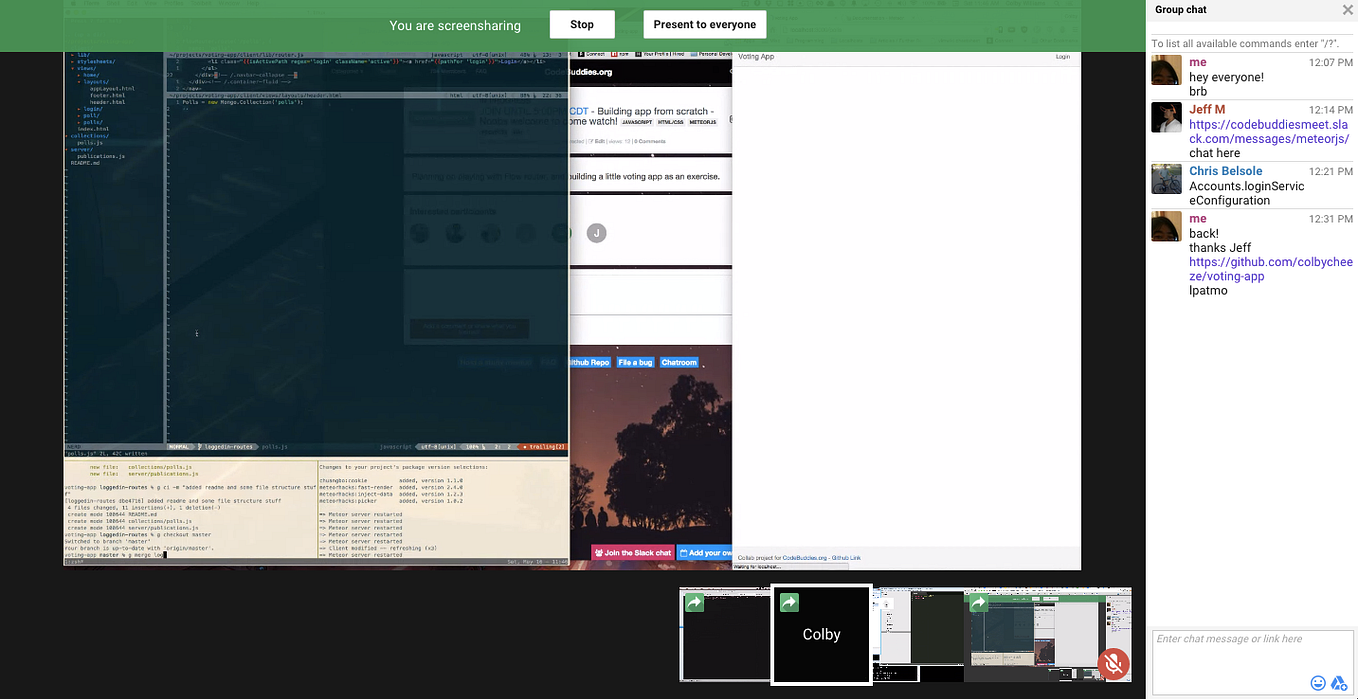Click the File a bug button
This screenshot has height=699, width=1358.
(x=635, y=362)
